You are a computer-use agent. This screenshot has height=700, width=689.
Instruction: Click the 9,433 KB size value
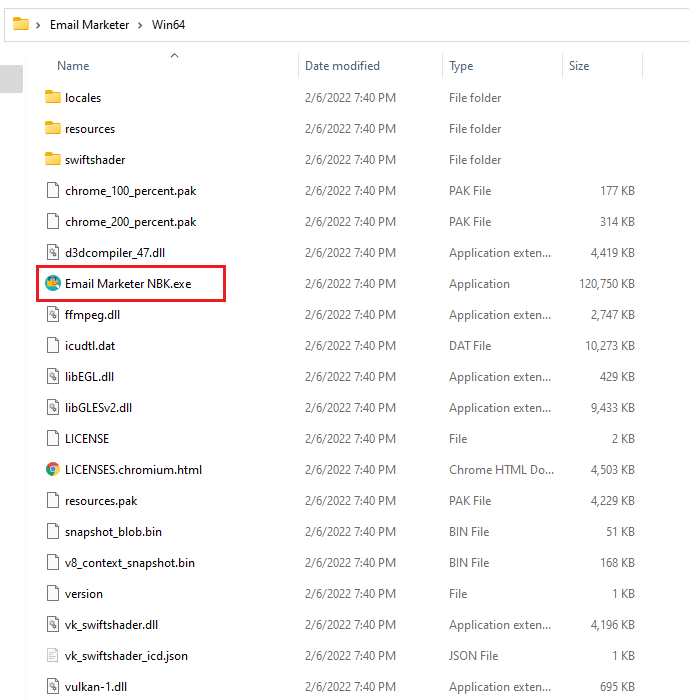click(612, 408)
